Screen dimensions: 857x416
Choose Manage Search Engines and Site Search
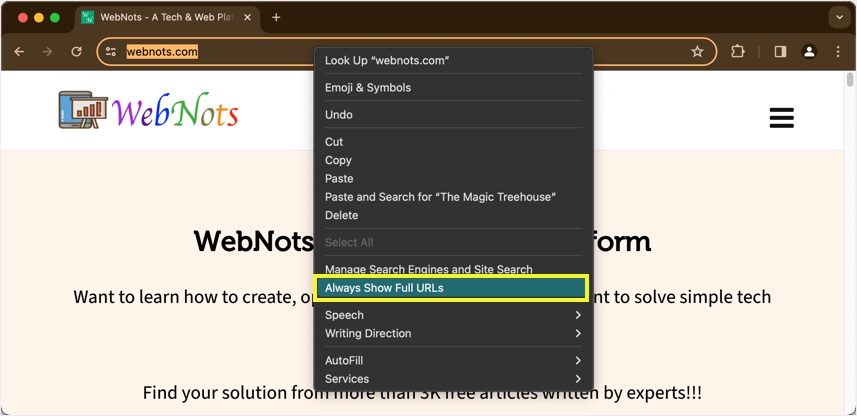[x=428, y=269]
